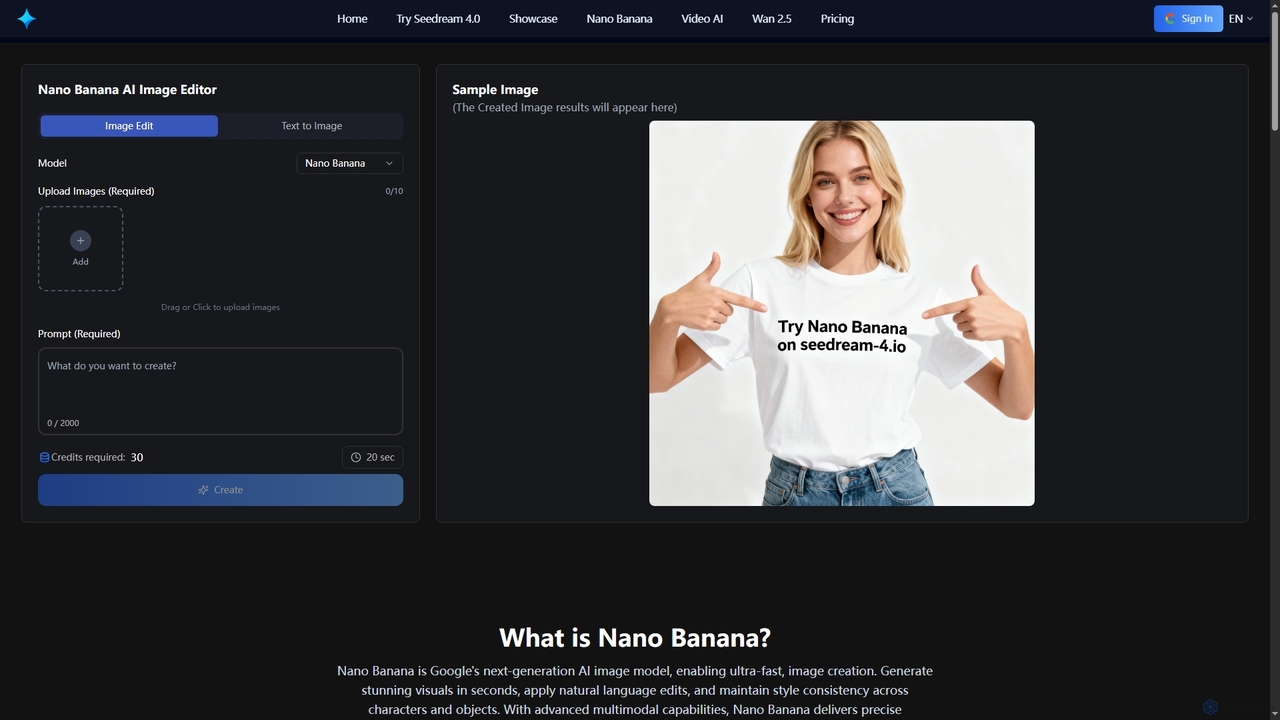
Task: Click the 'Prompt (Required)' label
Action: (79, 334)
